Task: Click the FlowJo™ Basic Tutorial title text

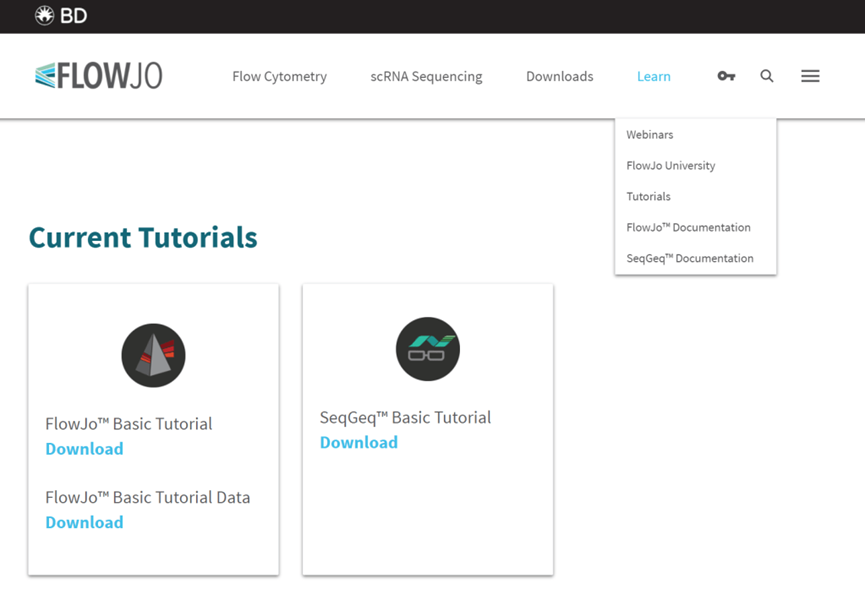Action: pos(129,423)
